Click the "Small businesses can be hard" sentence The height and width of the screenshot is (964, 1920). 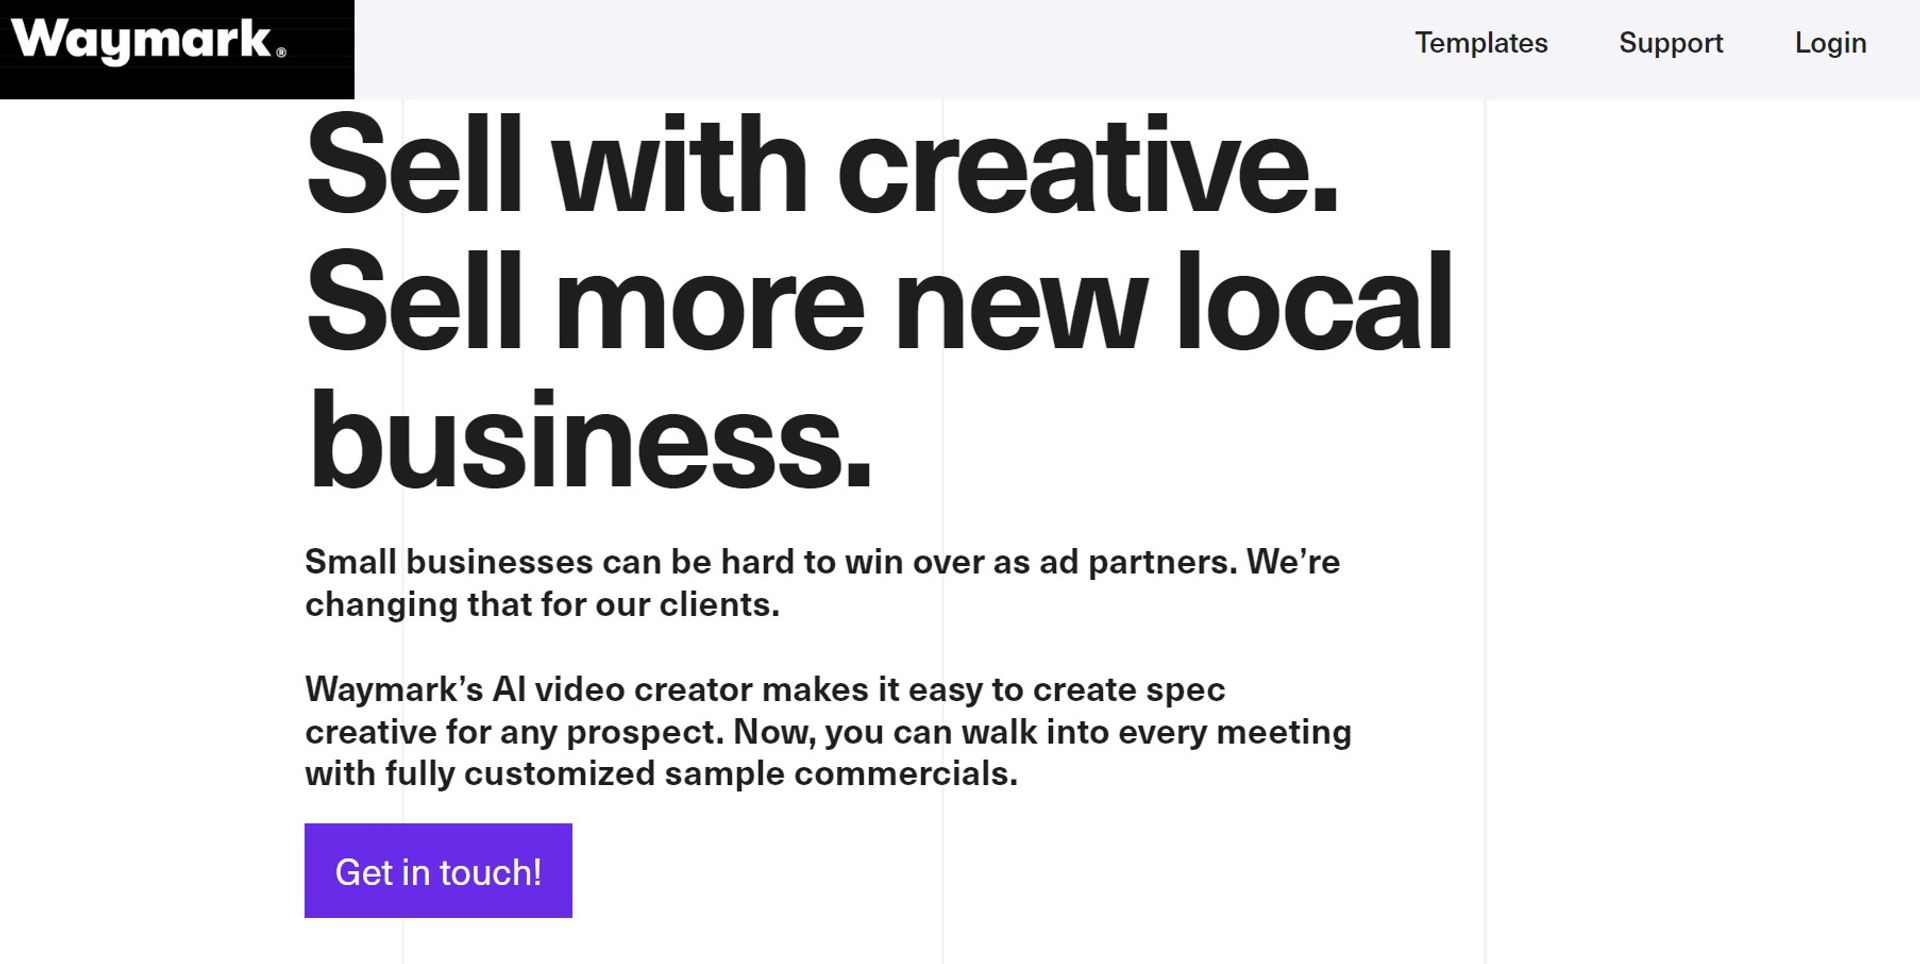point(820,562)
